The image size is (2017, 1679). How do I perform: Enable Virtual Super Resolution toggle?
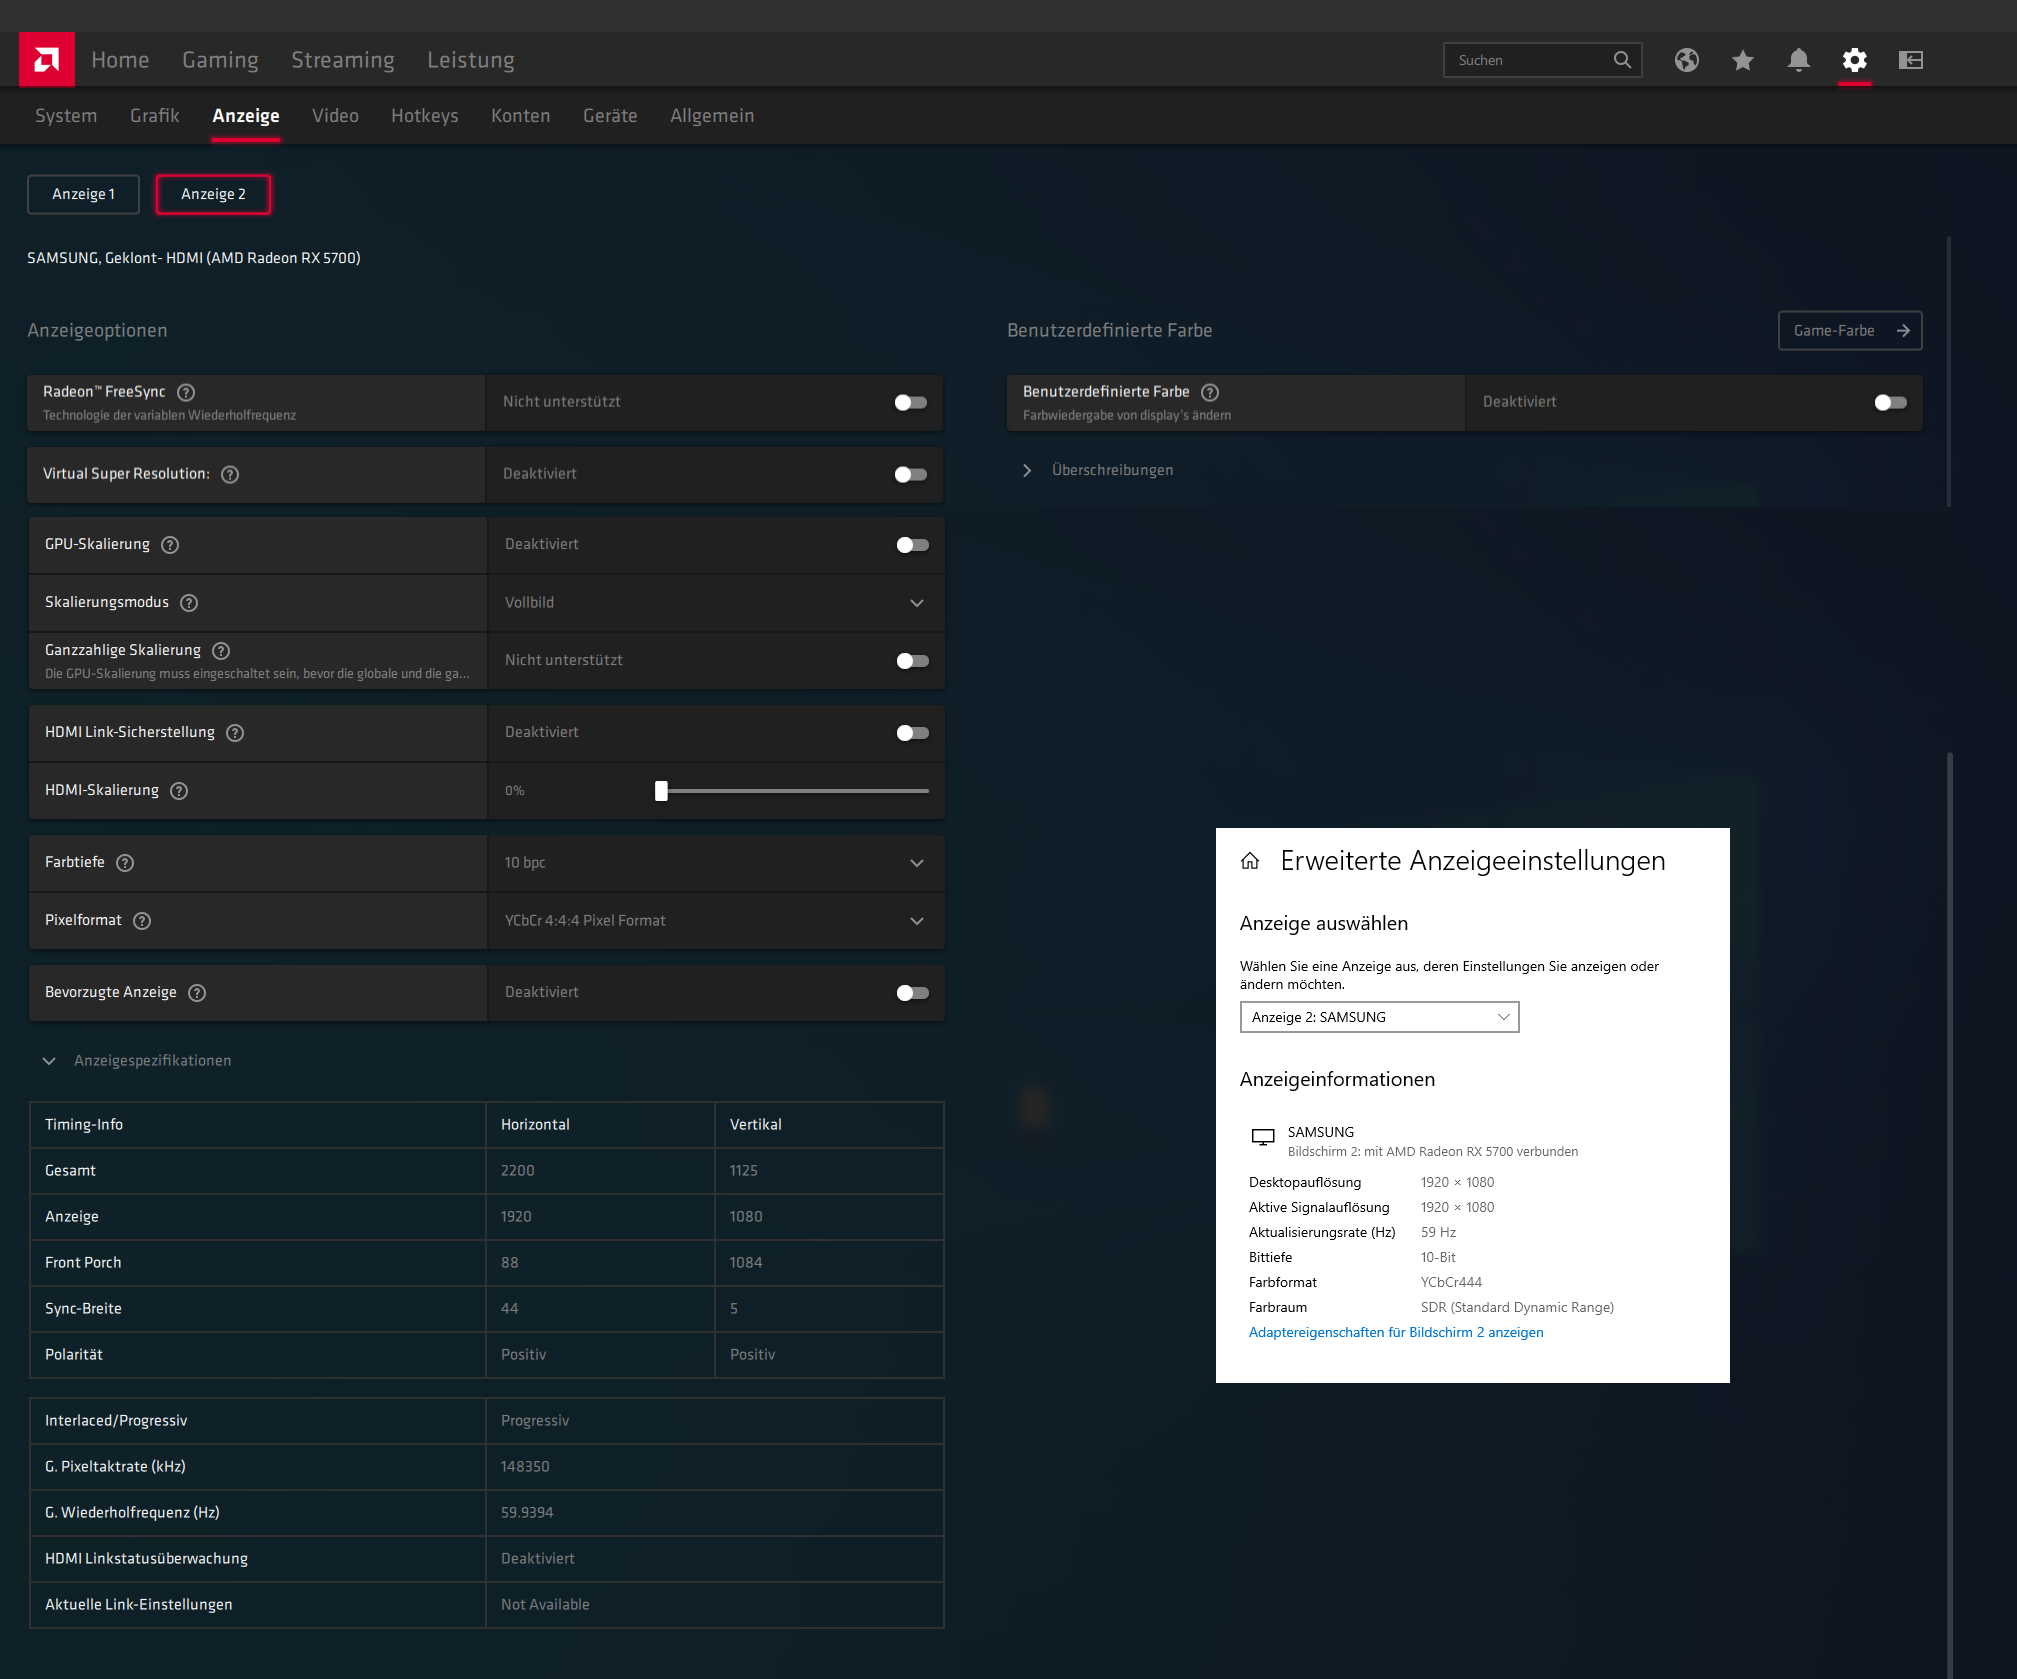(x=910, y=474)
